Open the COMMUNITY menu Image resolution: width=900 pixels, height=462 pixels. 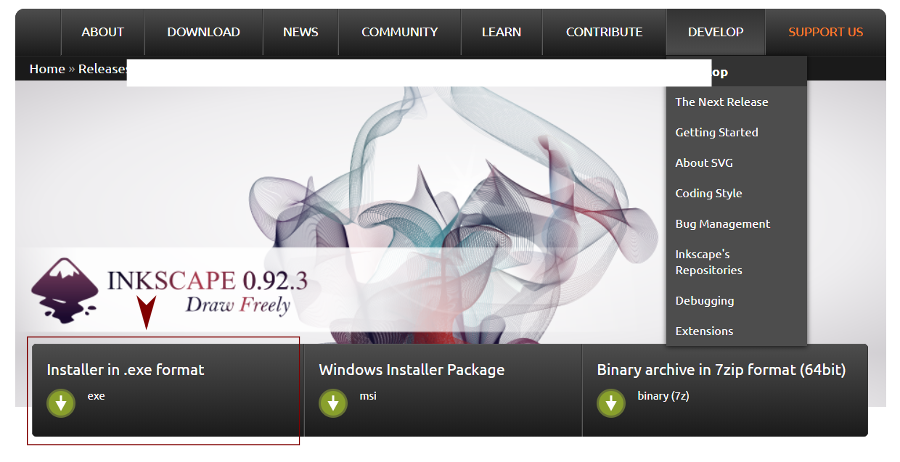[399, 32]
